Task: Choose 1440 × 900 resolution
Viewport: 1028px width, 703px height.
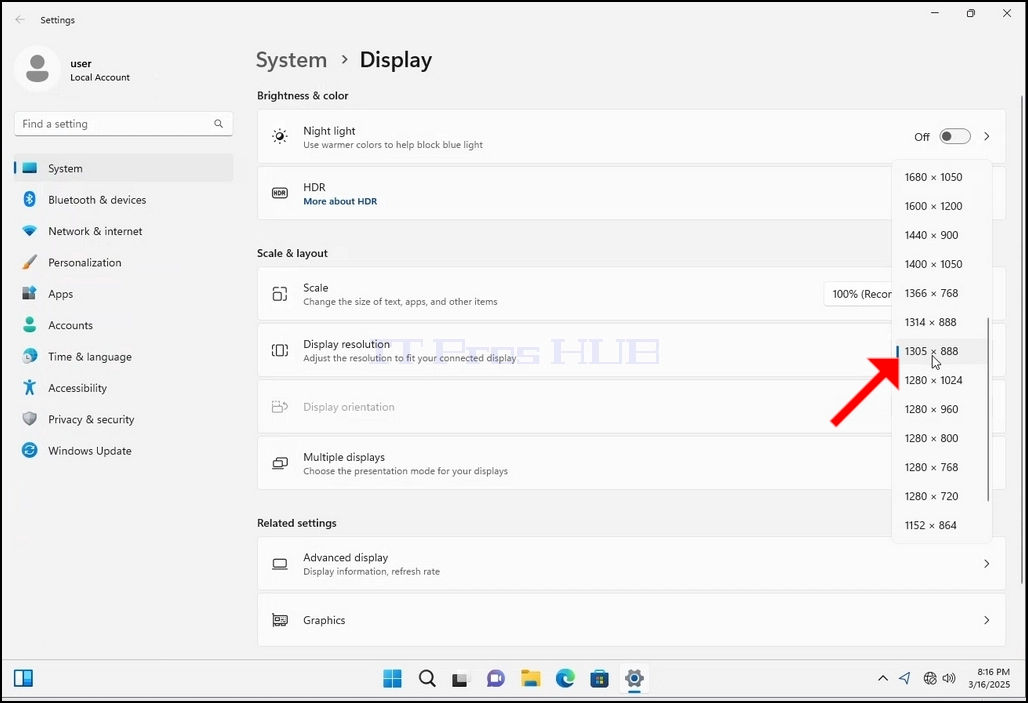Action: pos(941,235)
